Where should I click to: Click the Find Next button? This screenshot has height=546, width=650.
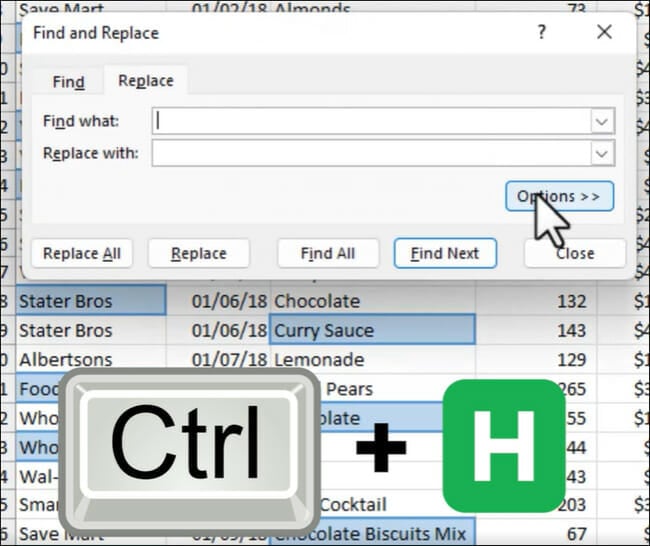click(x=445, y=254)
